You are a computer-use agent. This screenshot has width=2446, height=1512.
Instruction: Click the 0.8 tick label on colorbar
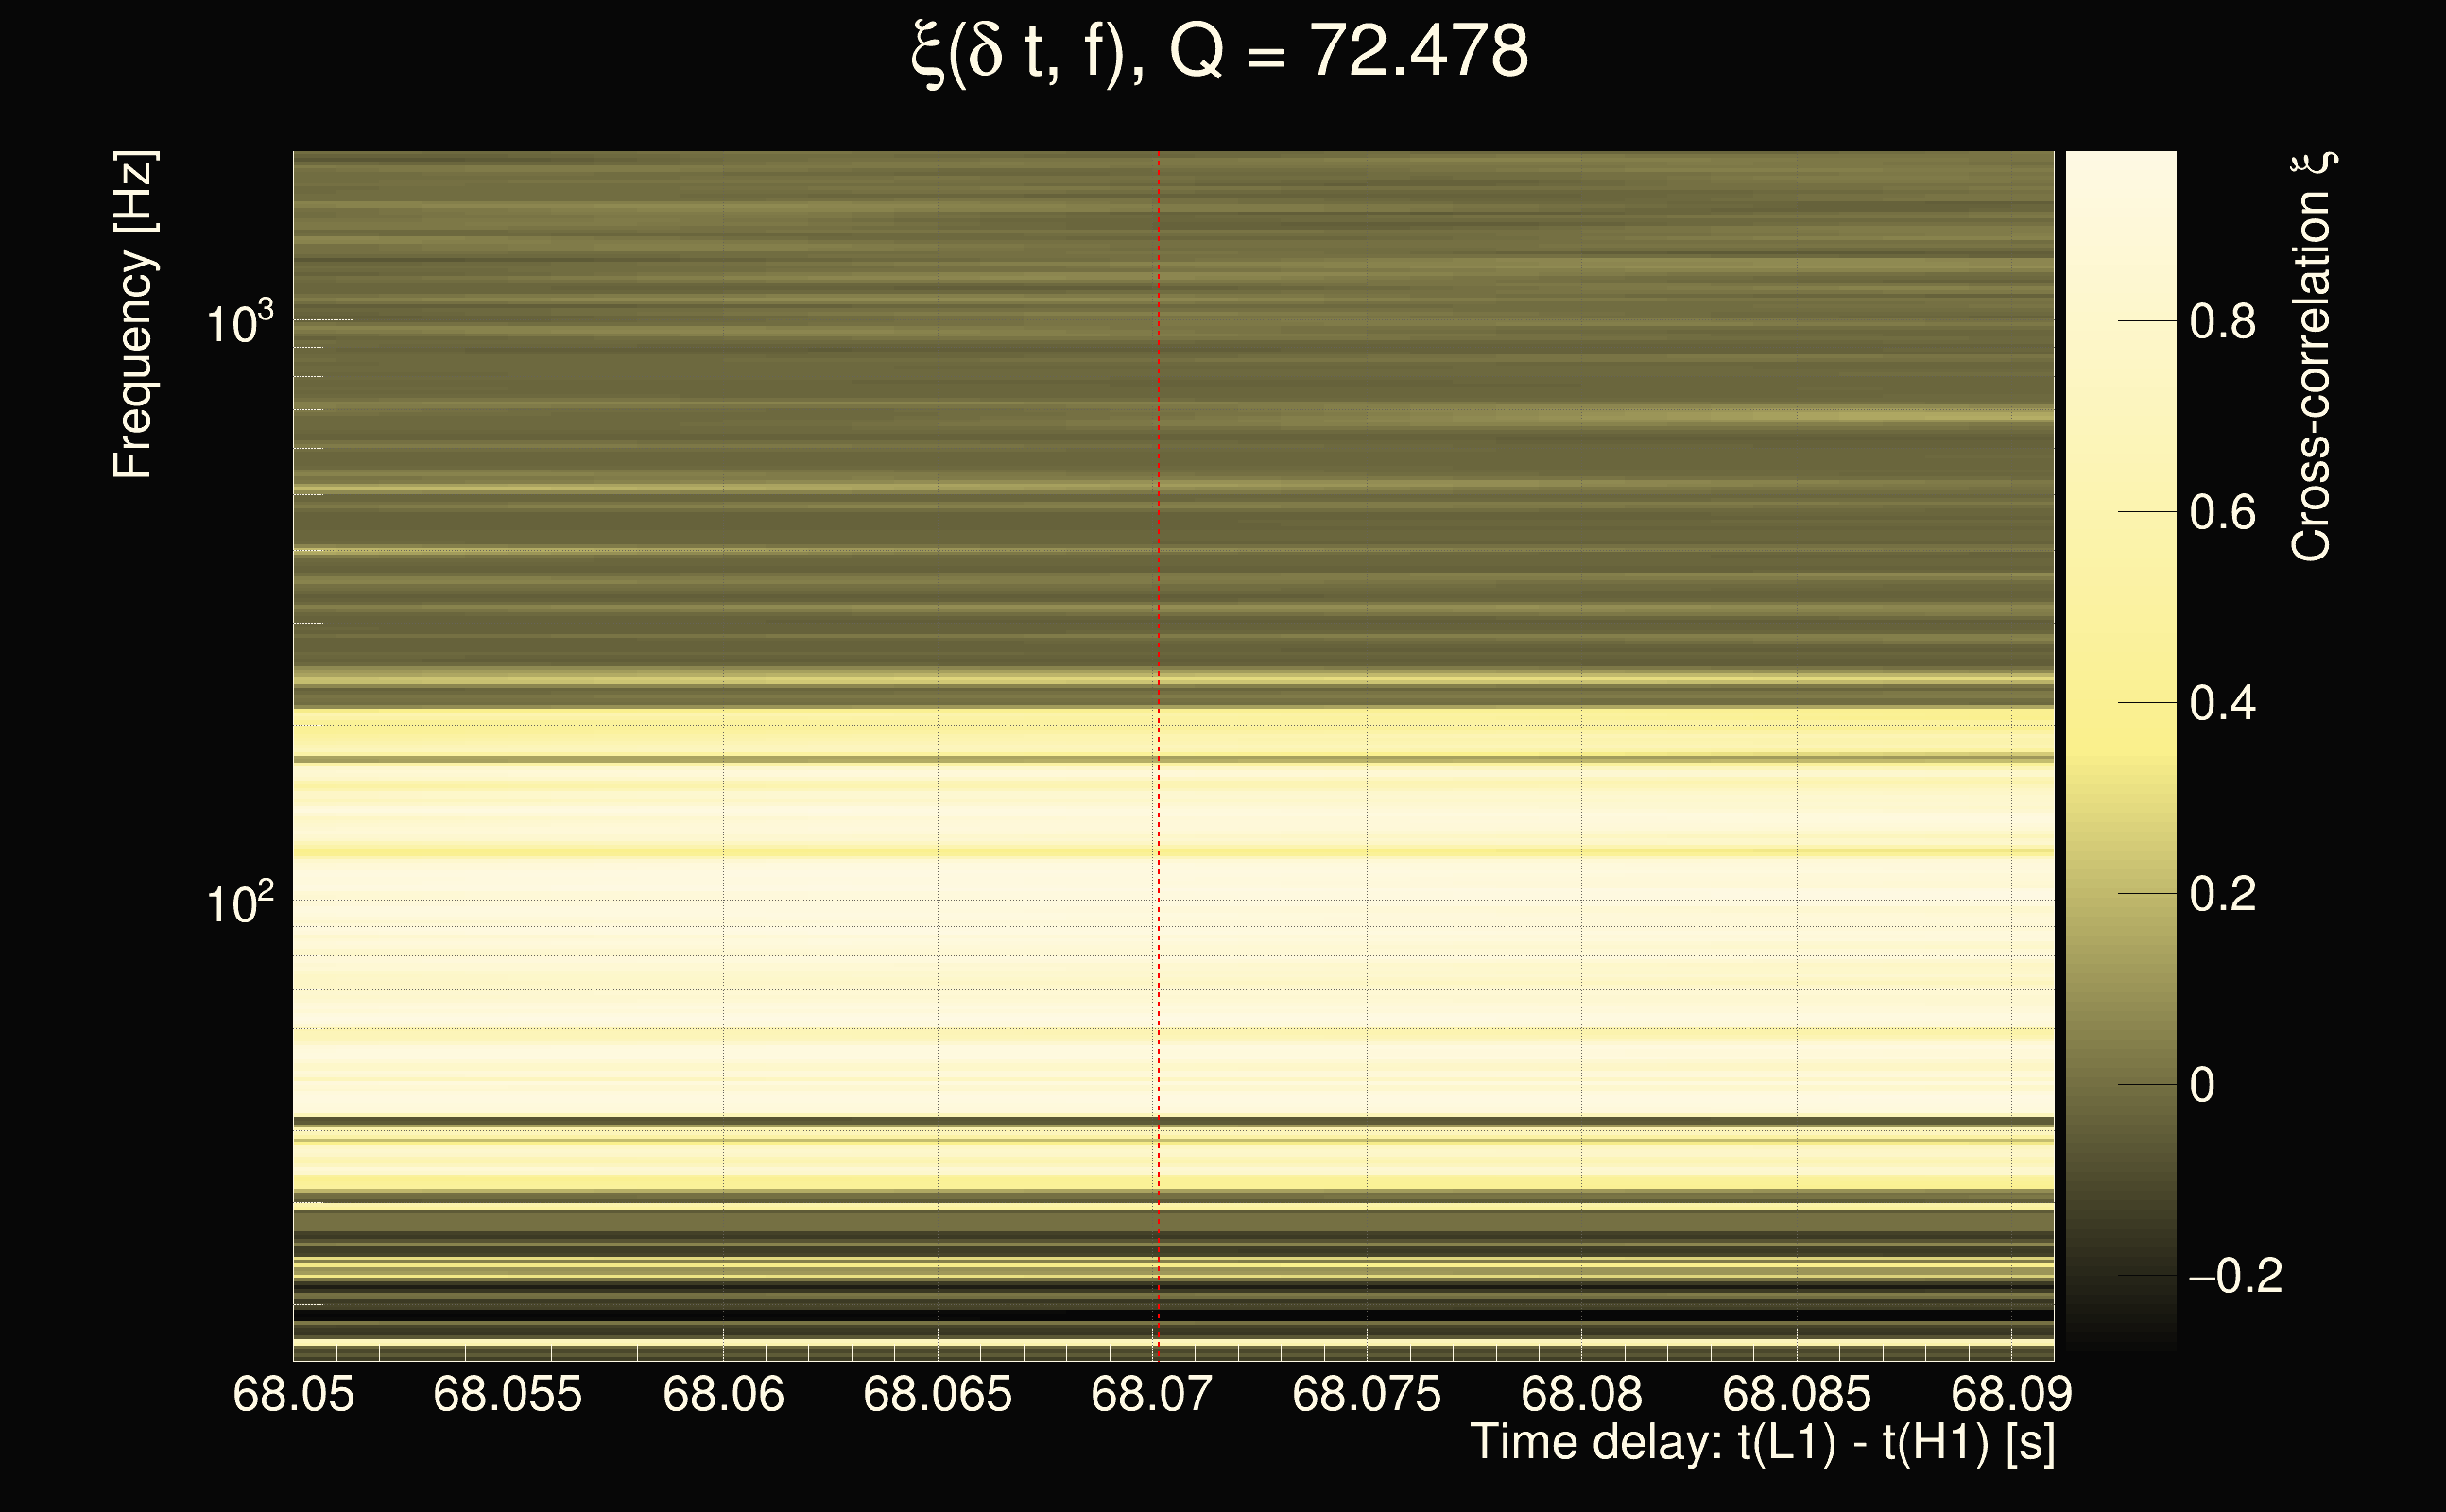pos(2222,322)
